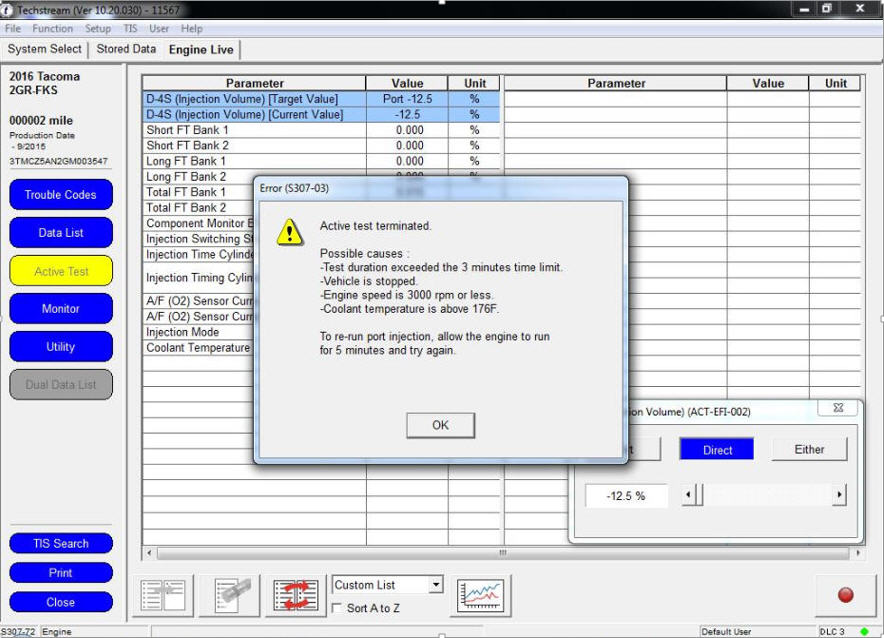Switch to the Stored Data tab
Screen dimensions: 884x638
click(126, 49)
